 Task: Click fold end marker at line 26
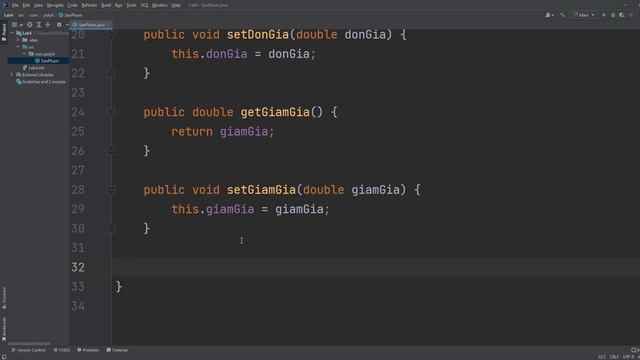(x=111, y=151)
